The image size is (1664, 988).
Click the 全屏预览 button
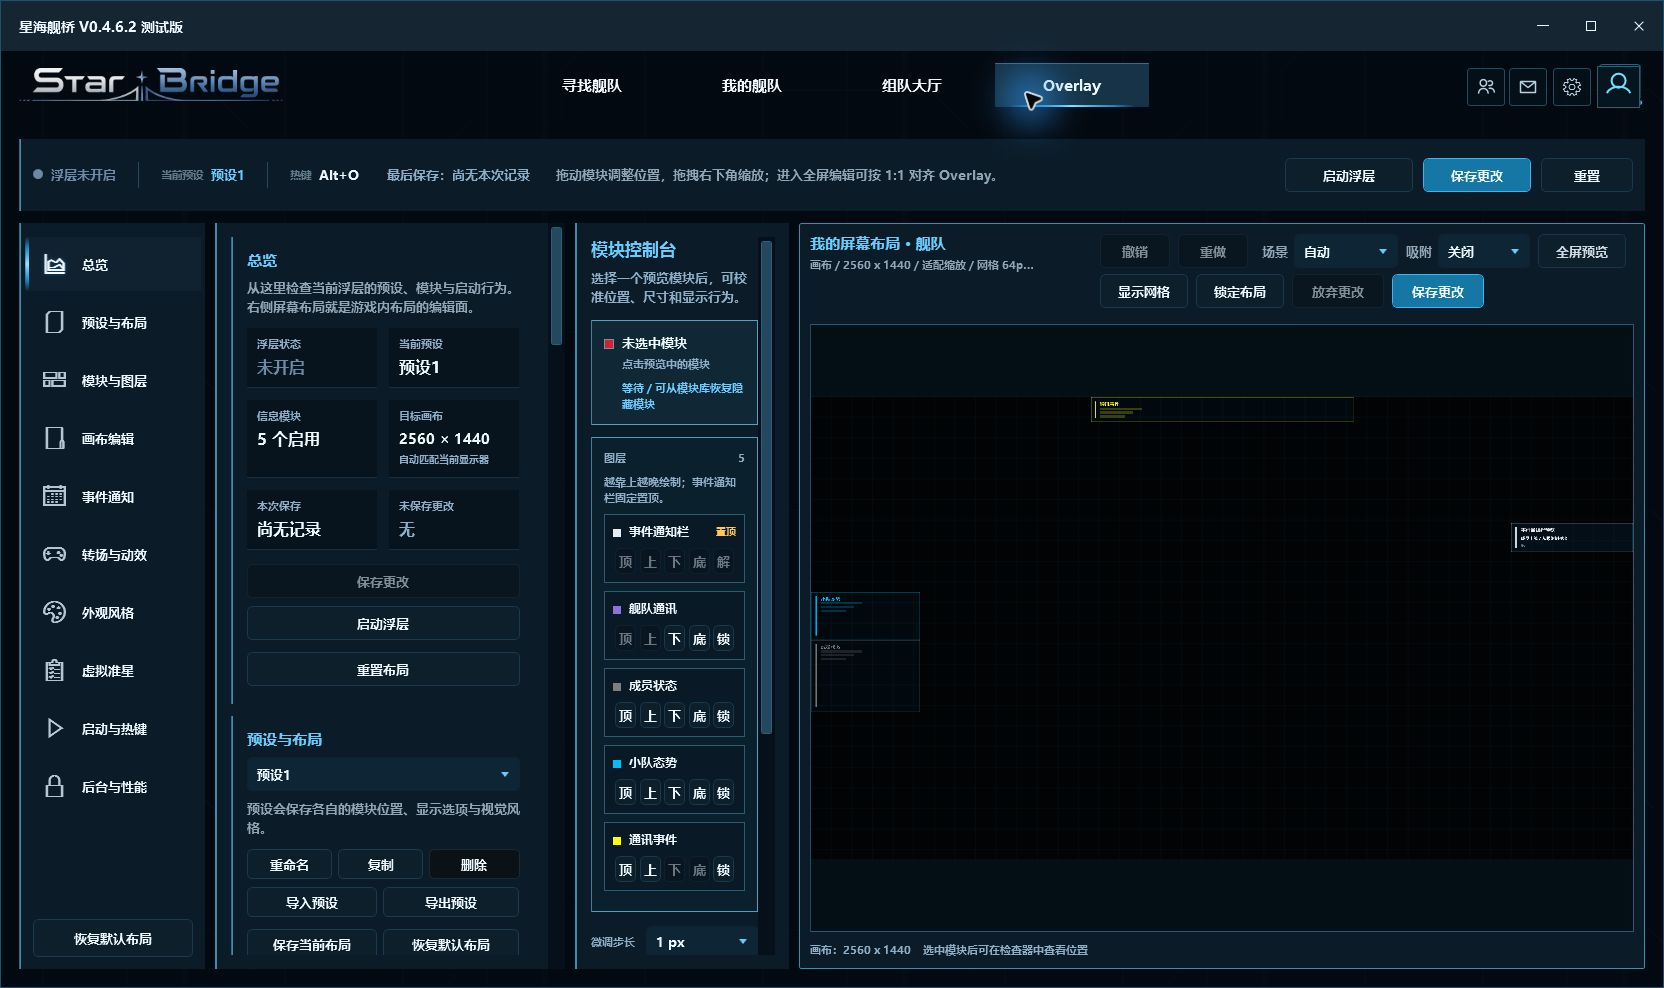(1582, 252)
